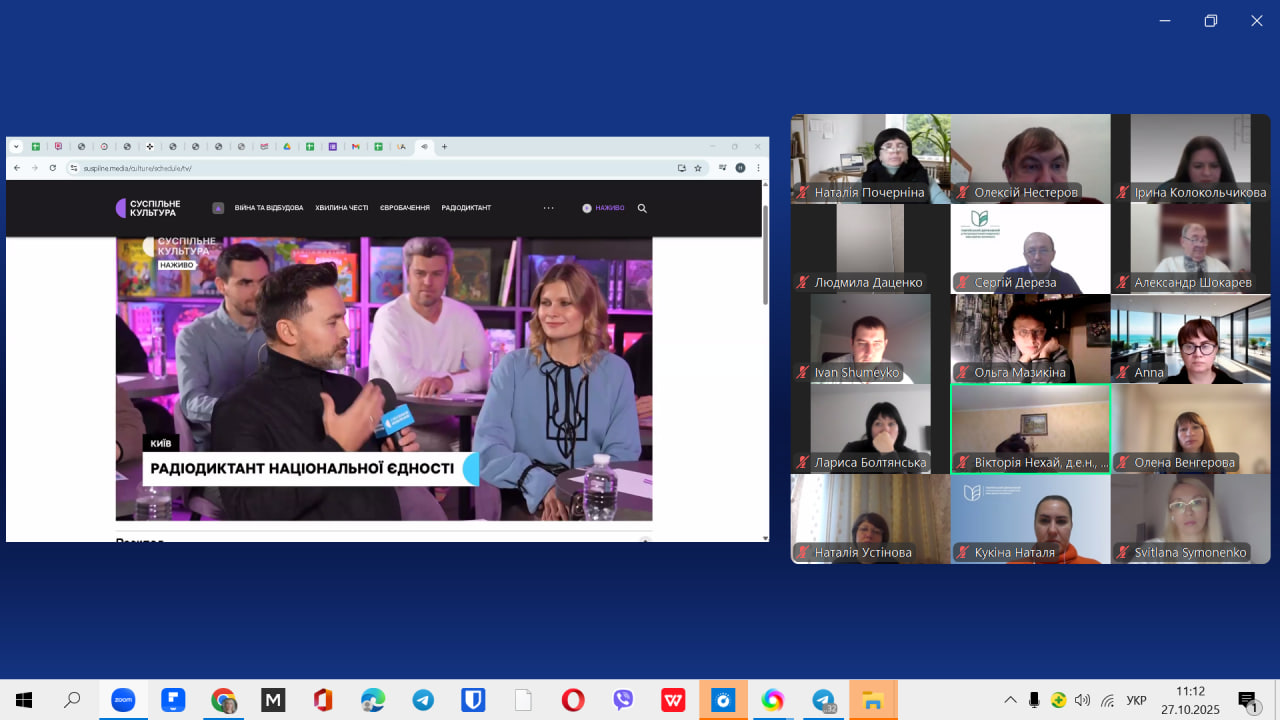Select Вікторія Нехай's video tile

pyautogui.click(x=1030, y=428)
